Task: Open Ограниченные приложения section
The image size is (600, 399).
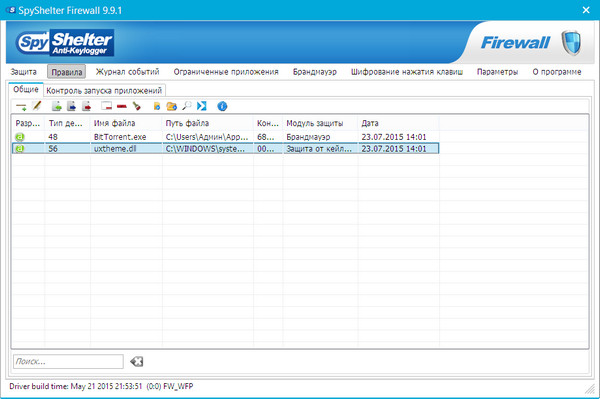Action: coord(226,72)
